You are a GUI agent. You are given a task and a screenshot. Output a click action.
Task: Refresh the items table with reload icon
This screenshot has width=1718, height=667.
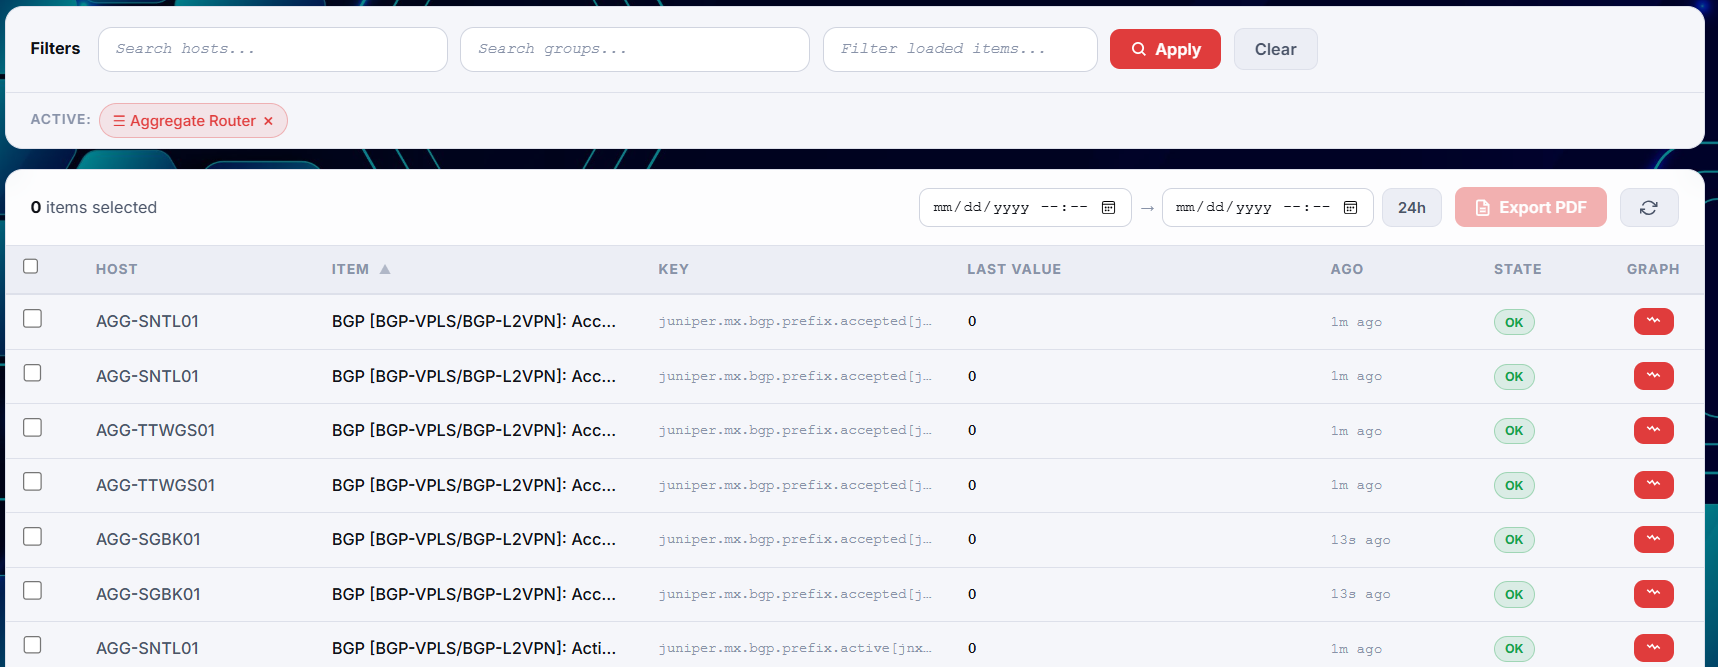pos(1649,207)
